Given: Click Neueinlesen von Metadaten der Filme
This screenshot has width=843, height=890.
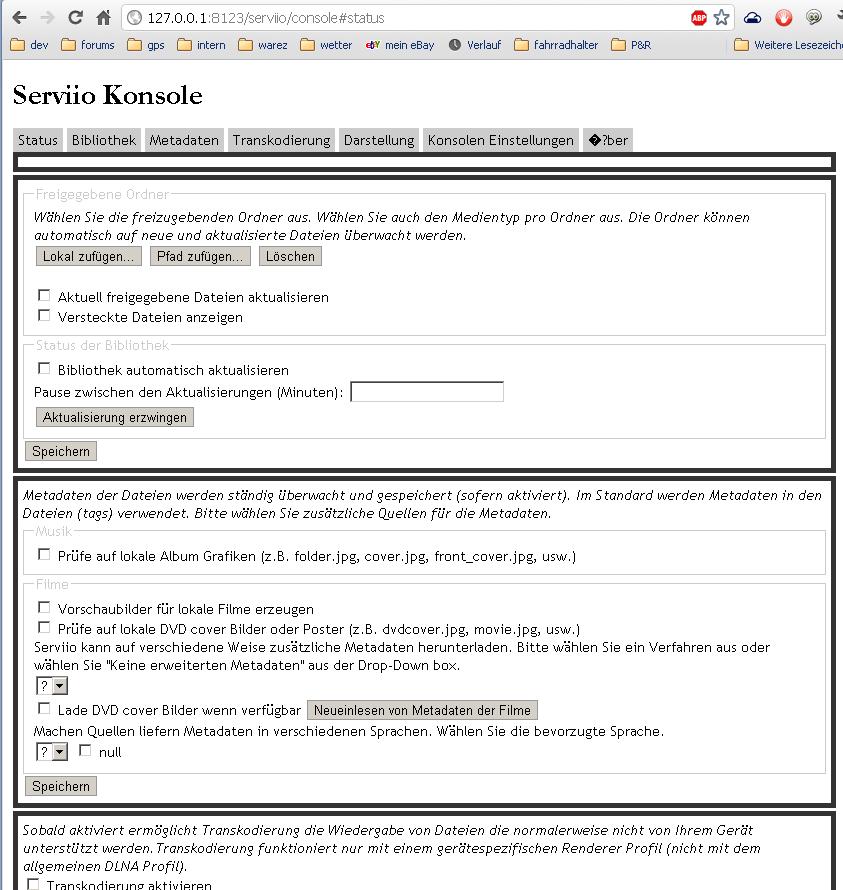Looking at the screenshot, I should pos(422,710).
